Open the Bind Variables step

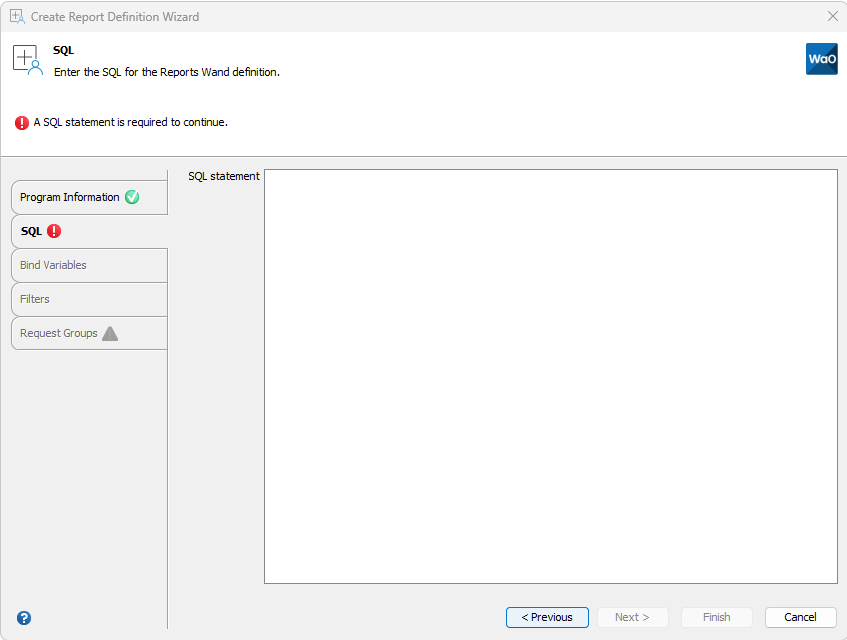tap(53, 265)
